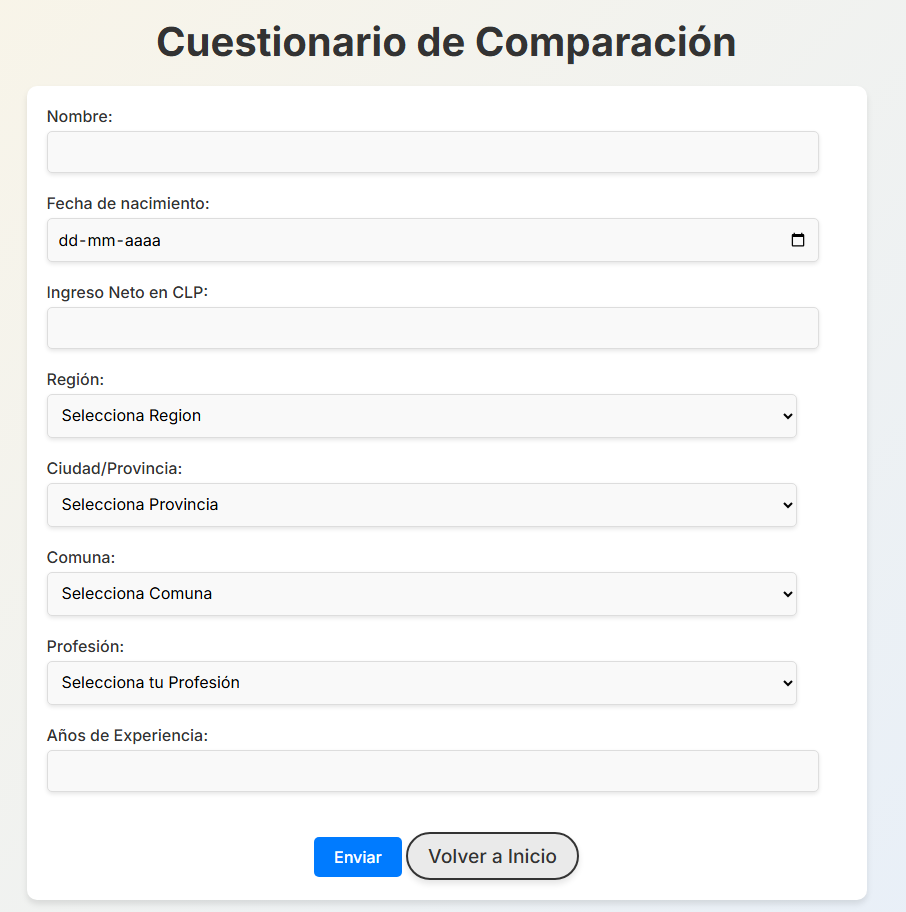Click the Años de Experiencia field
The image size is (906, 912).
pos(432,771)
